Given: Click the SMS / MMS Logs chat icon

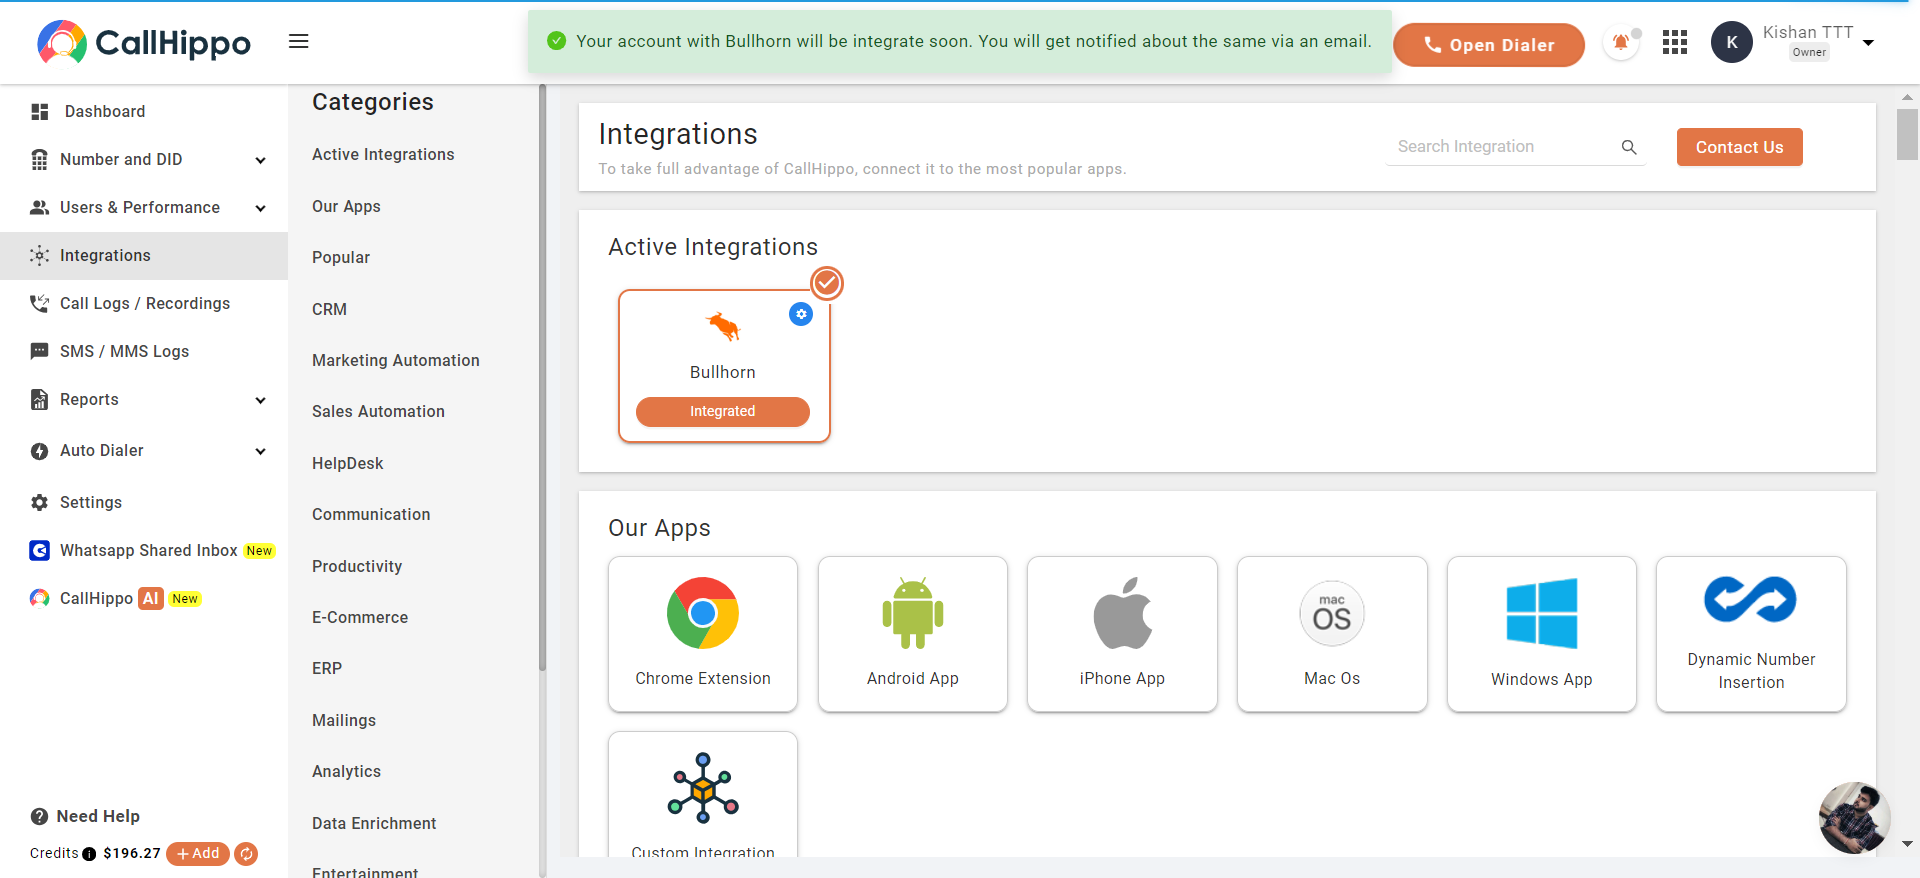Looking at the screenshot, I should pos(39,352).
